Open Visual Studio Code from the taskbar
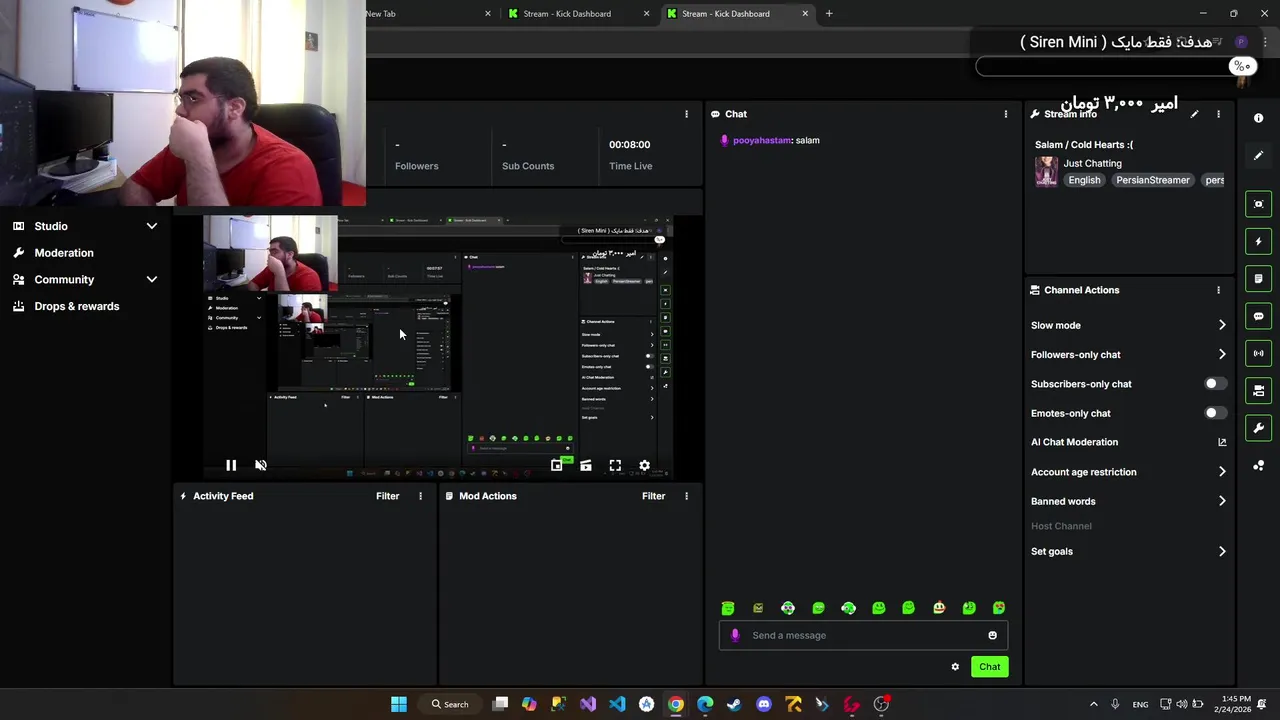1280x720 pixels. tap(617, 704)
